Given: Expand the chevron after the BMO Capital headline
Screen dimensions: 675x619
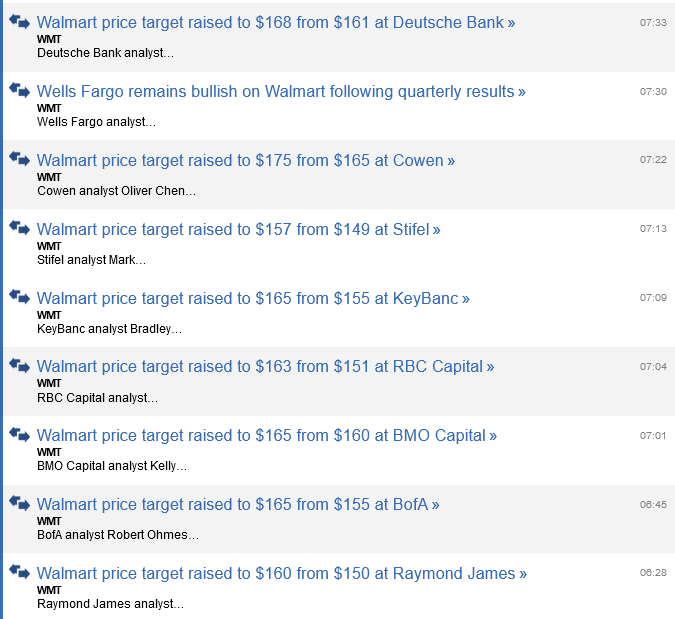Looking at the screenshot, I should click(x=493, y=436).
